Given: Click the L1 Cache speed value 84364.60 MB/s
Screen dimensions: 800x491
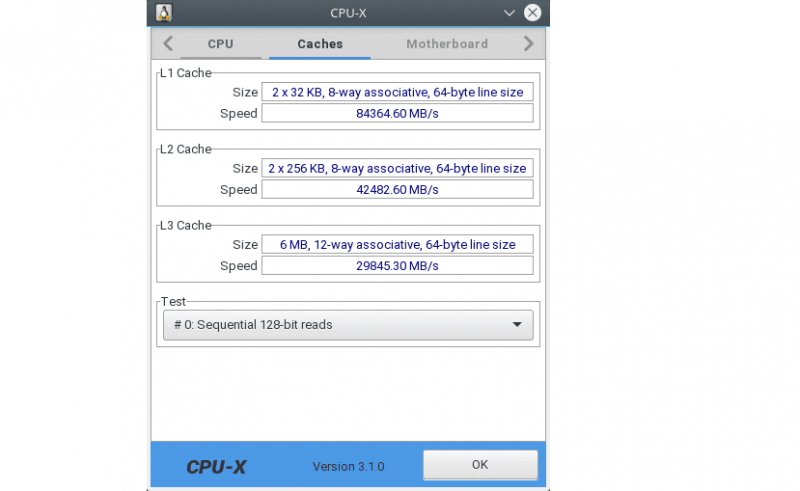Looking at the screenshot, I should point(397,113).
